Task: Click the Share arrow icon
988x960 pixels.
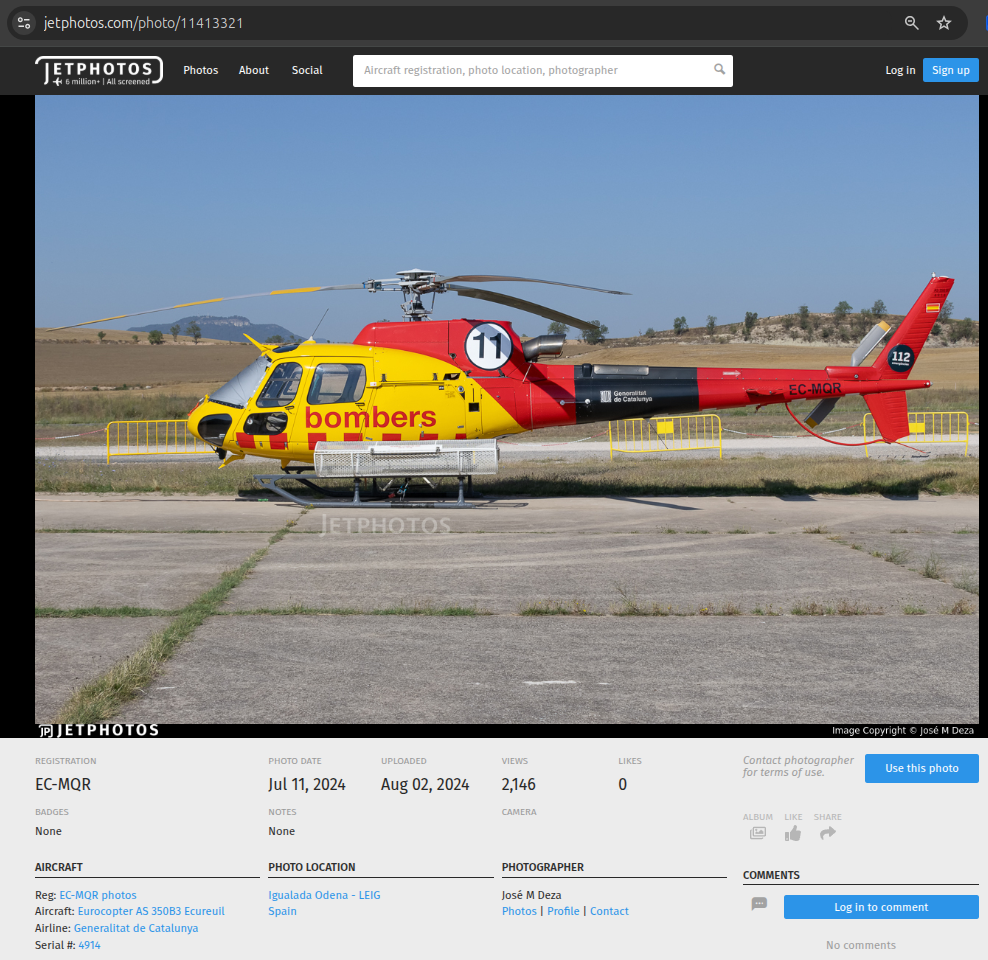Action: pyautogui.click(x=827, y=833)
